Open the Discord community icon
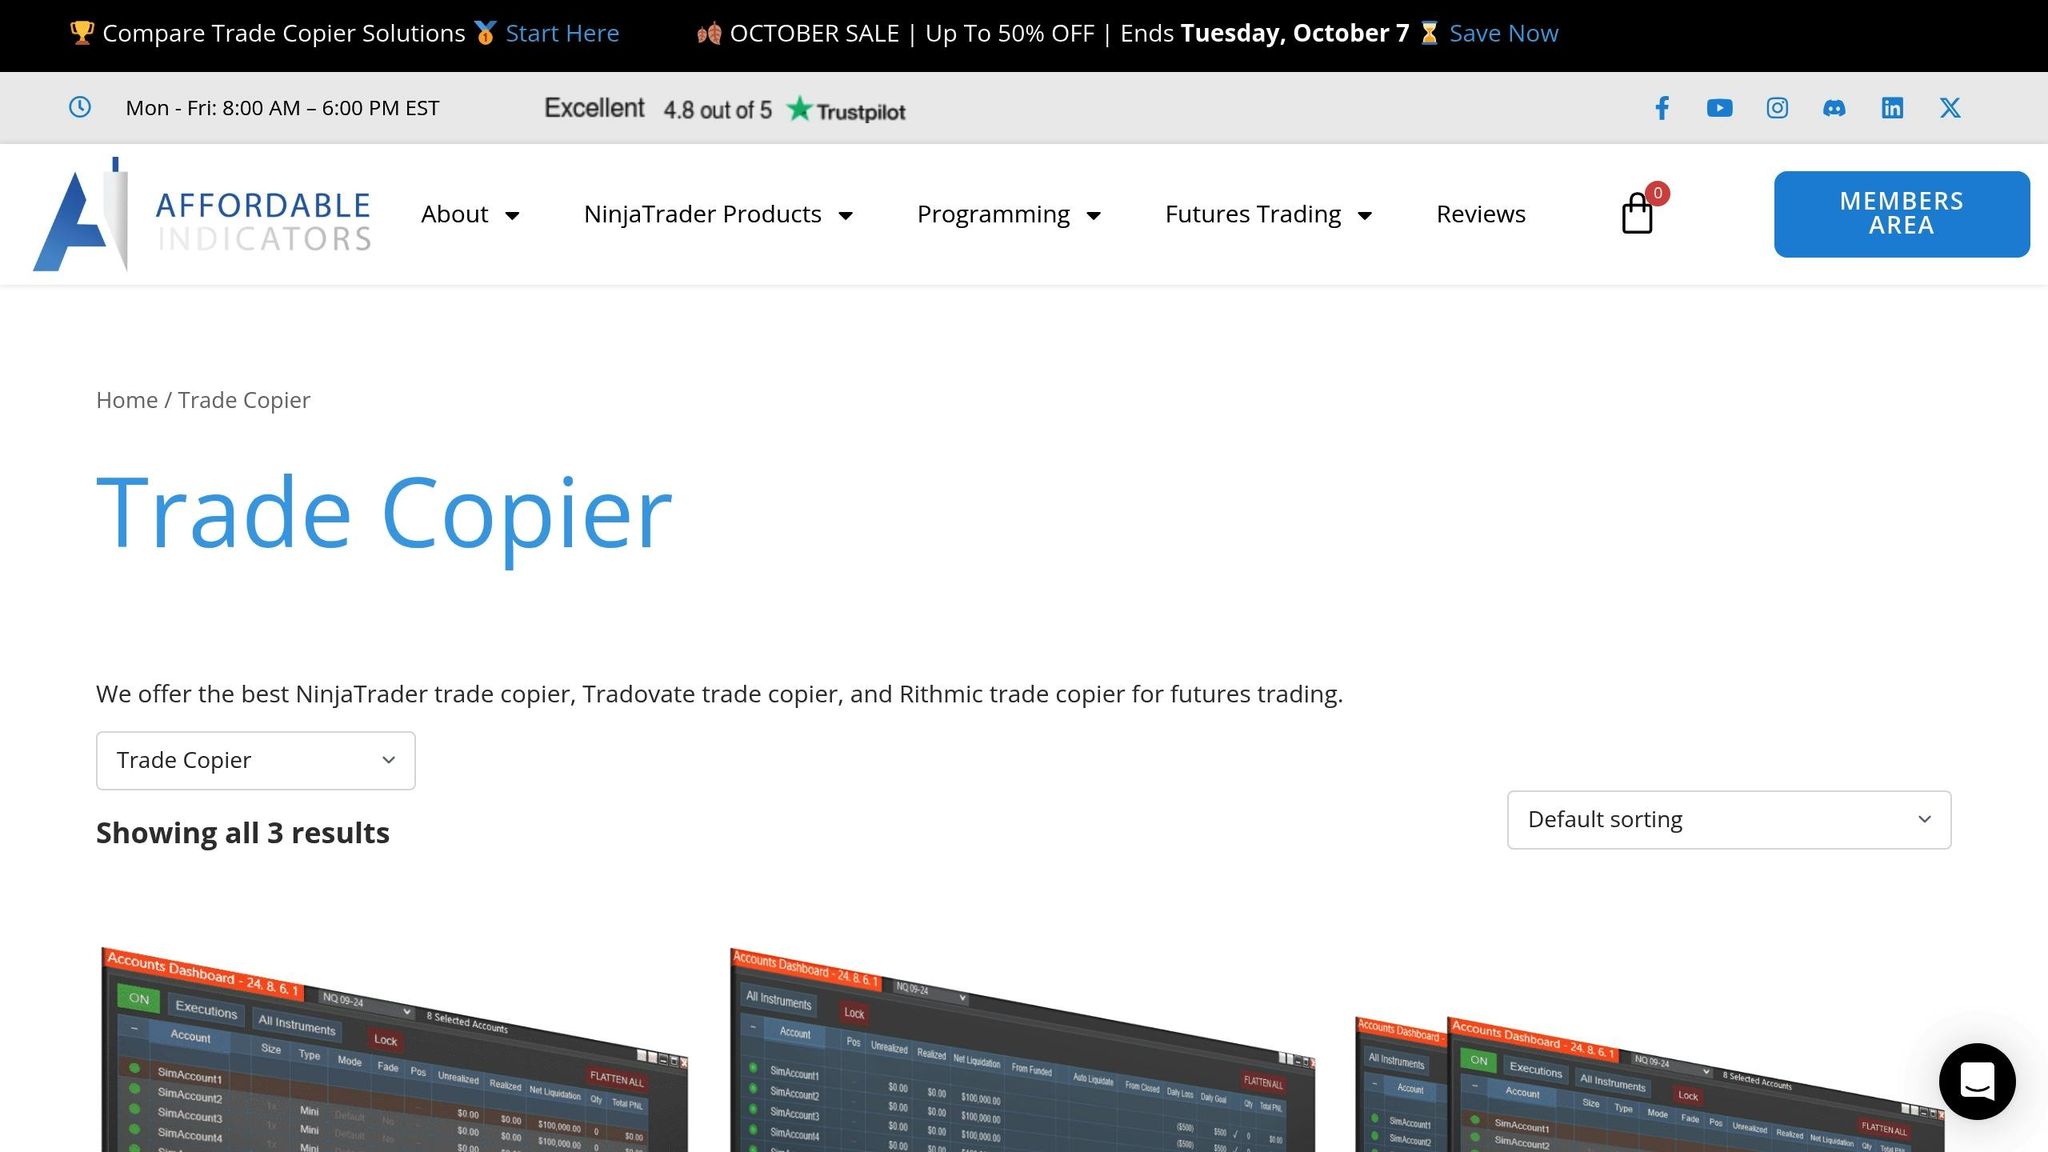Screen dimensions: 2048x1152 [1834, 108]
